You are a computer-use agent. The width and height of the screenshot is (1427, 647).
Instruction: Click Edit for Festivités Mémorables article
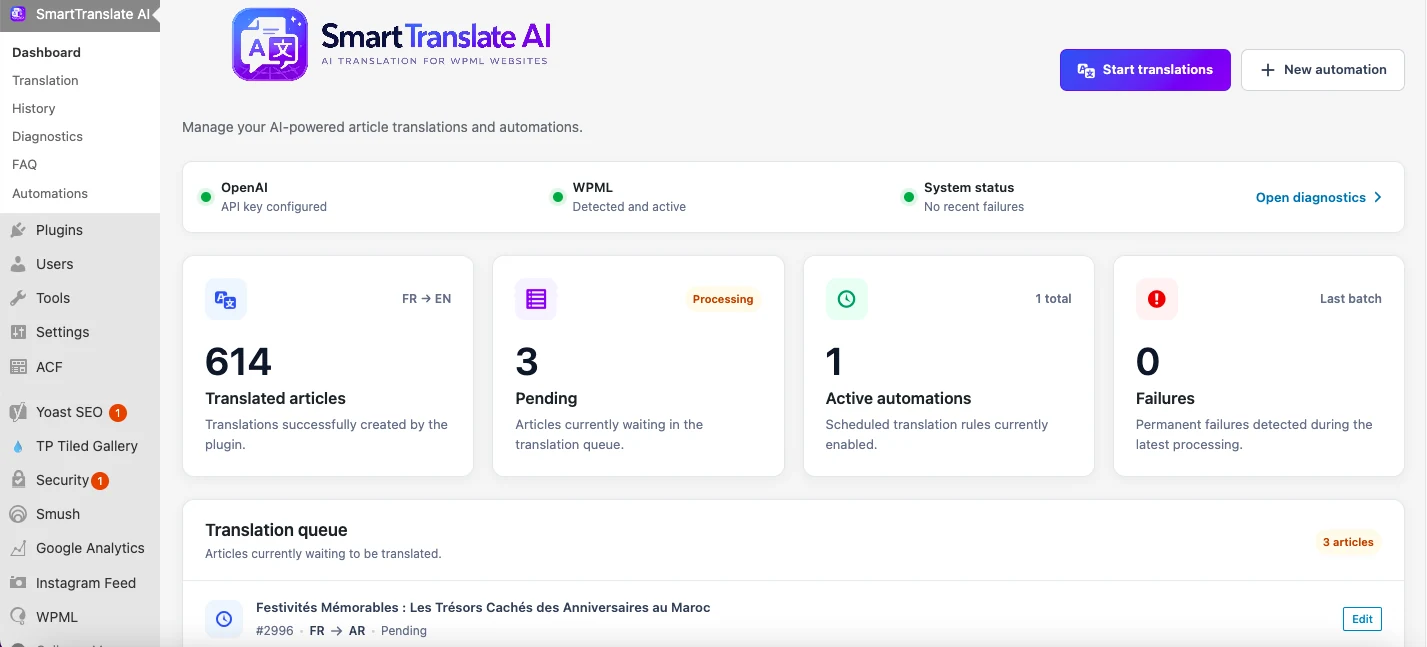pyautogui.click(x=1362, y=619)
